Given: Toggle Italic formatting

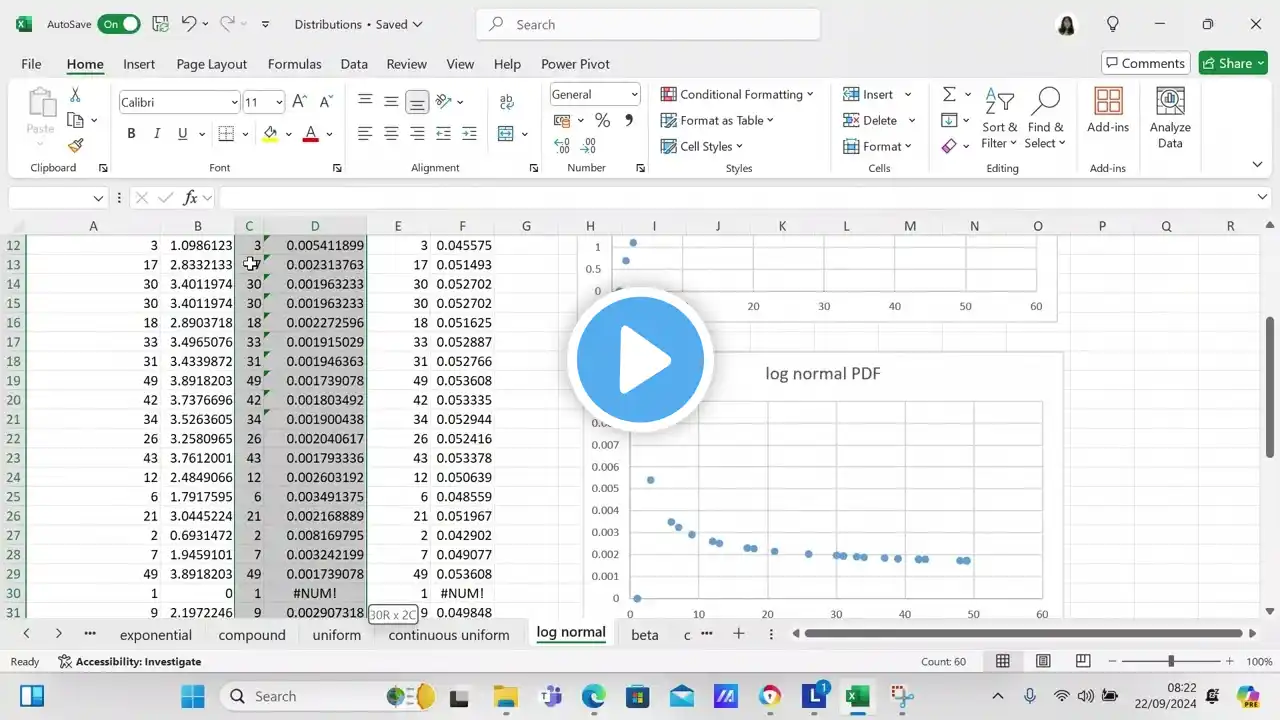Looking at the screenshot, I should click(x=157, y=134).
